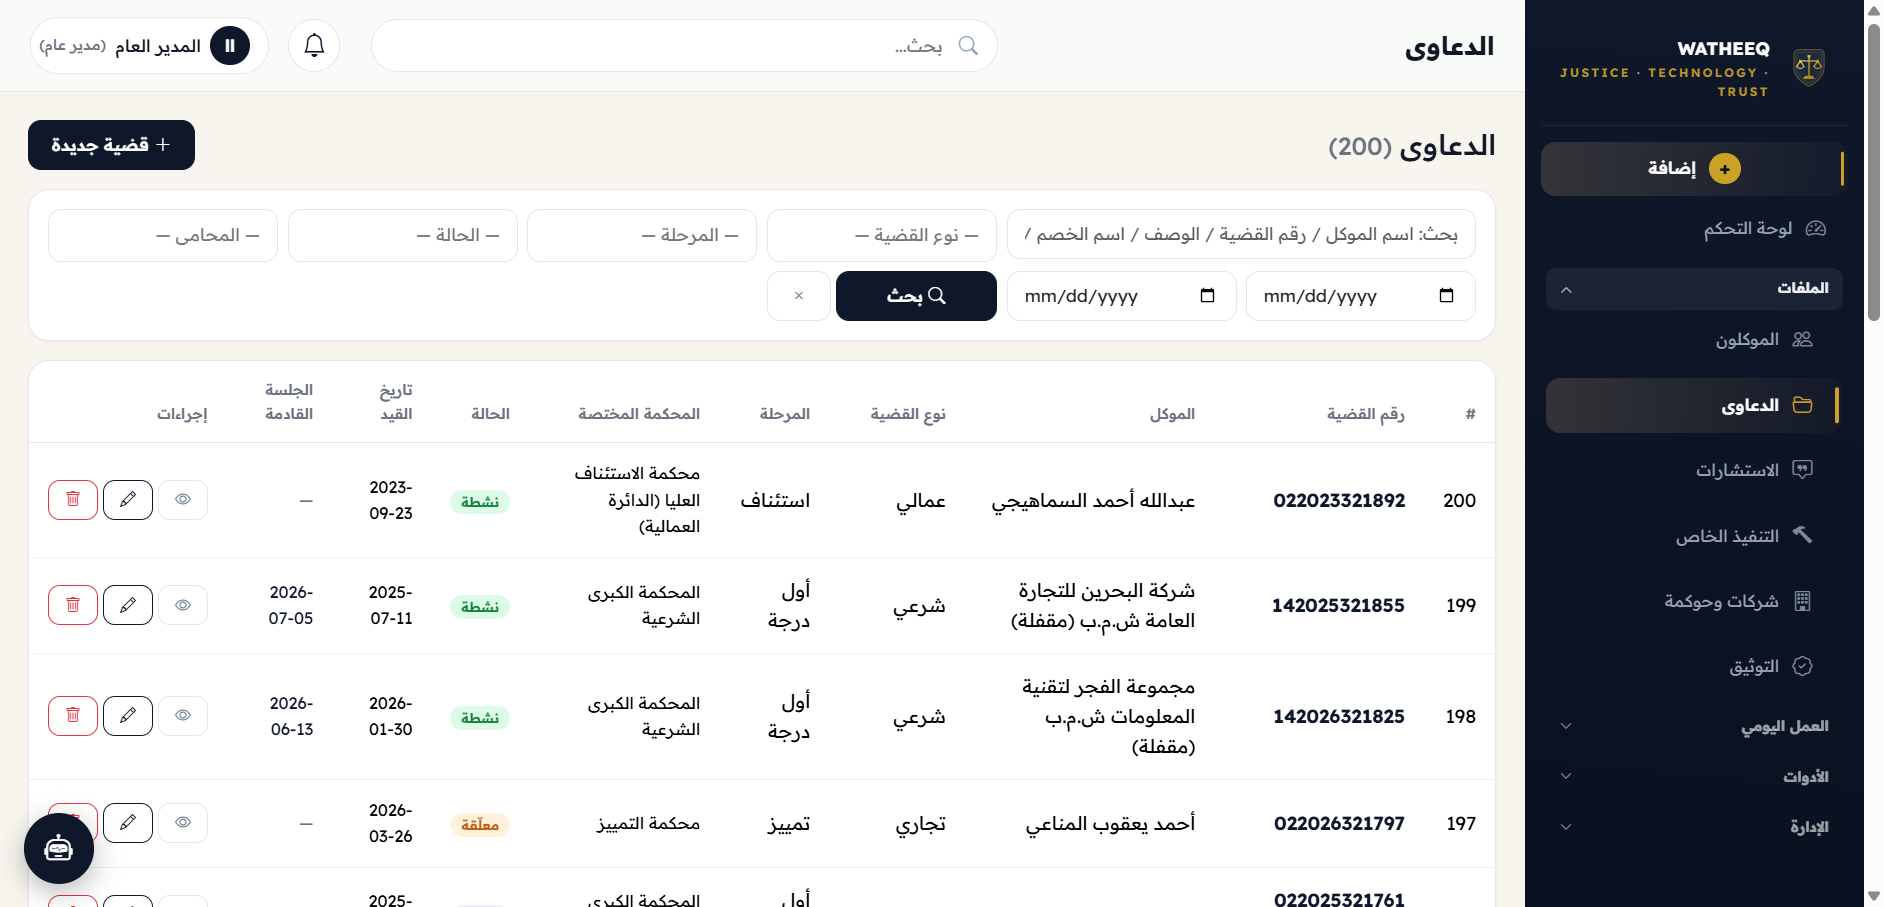Edit case 142025321855 with pencil icon

pos(128,605)
